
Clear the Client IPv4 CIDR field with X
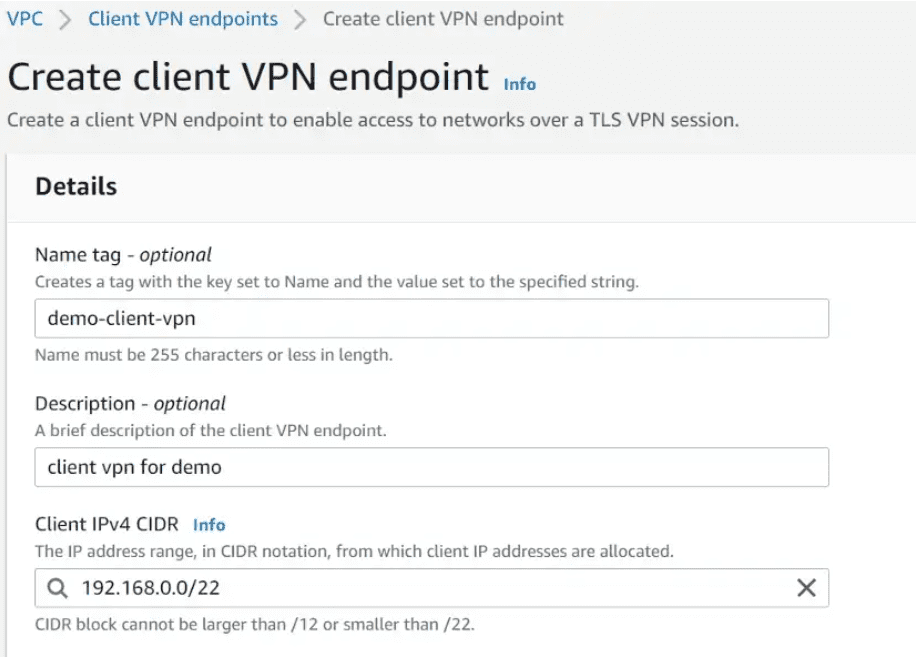[806, 587]
